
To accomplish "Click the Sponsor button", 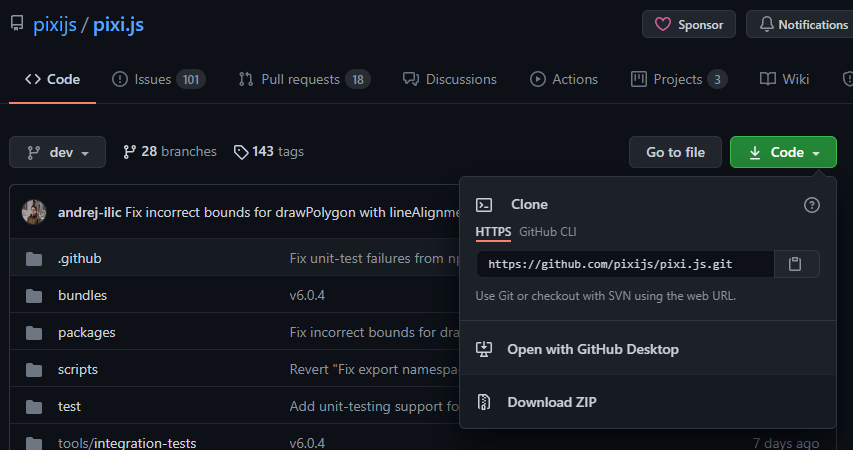I will (689, 24).
